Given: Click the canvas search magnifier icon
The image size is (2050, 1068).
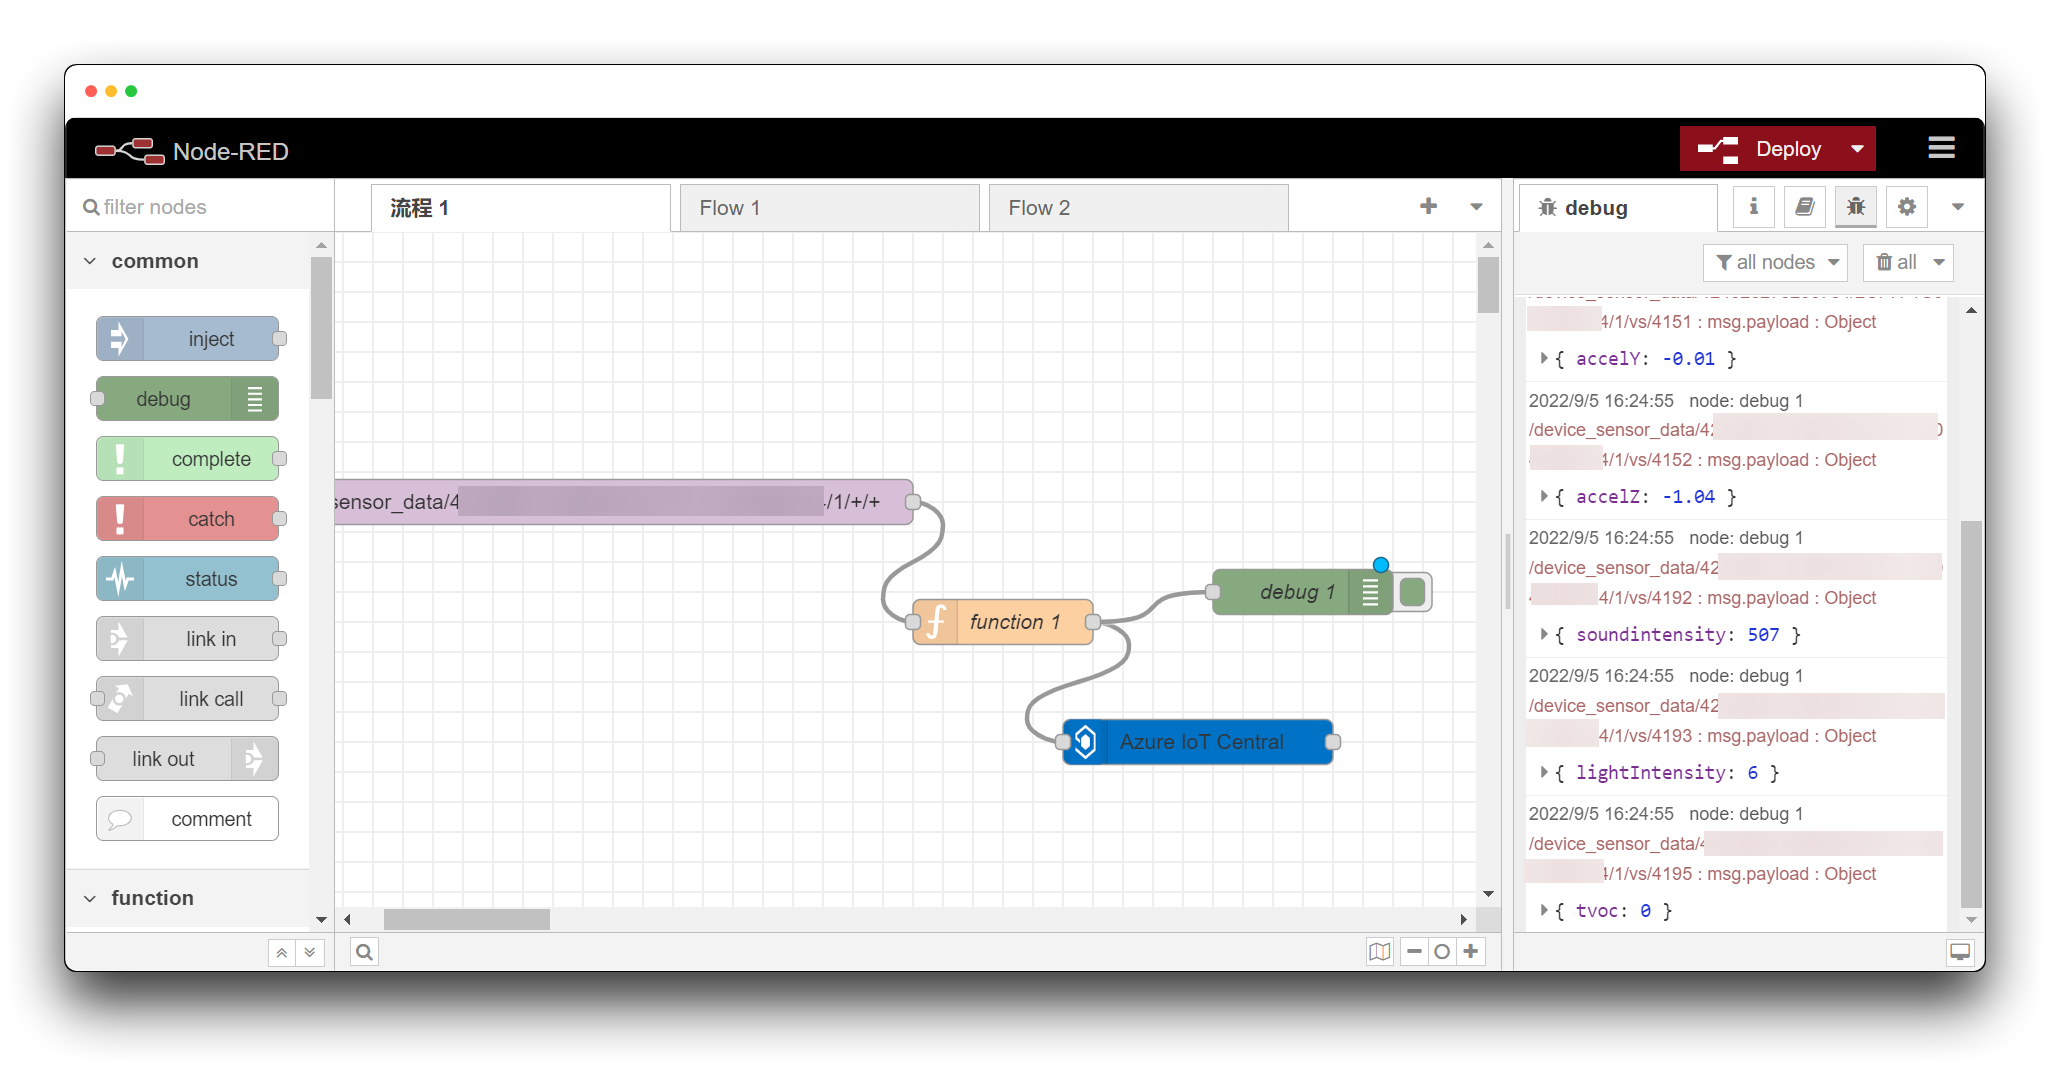Looking at the screenshot, I should click(x=364, y=952).
